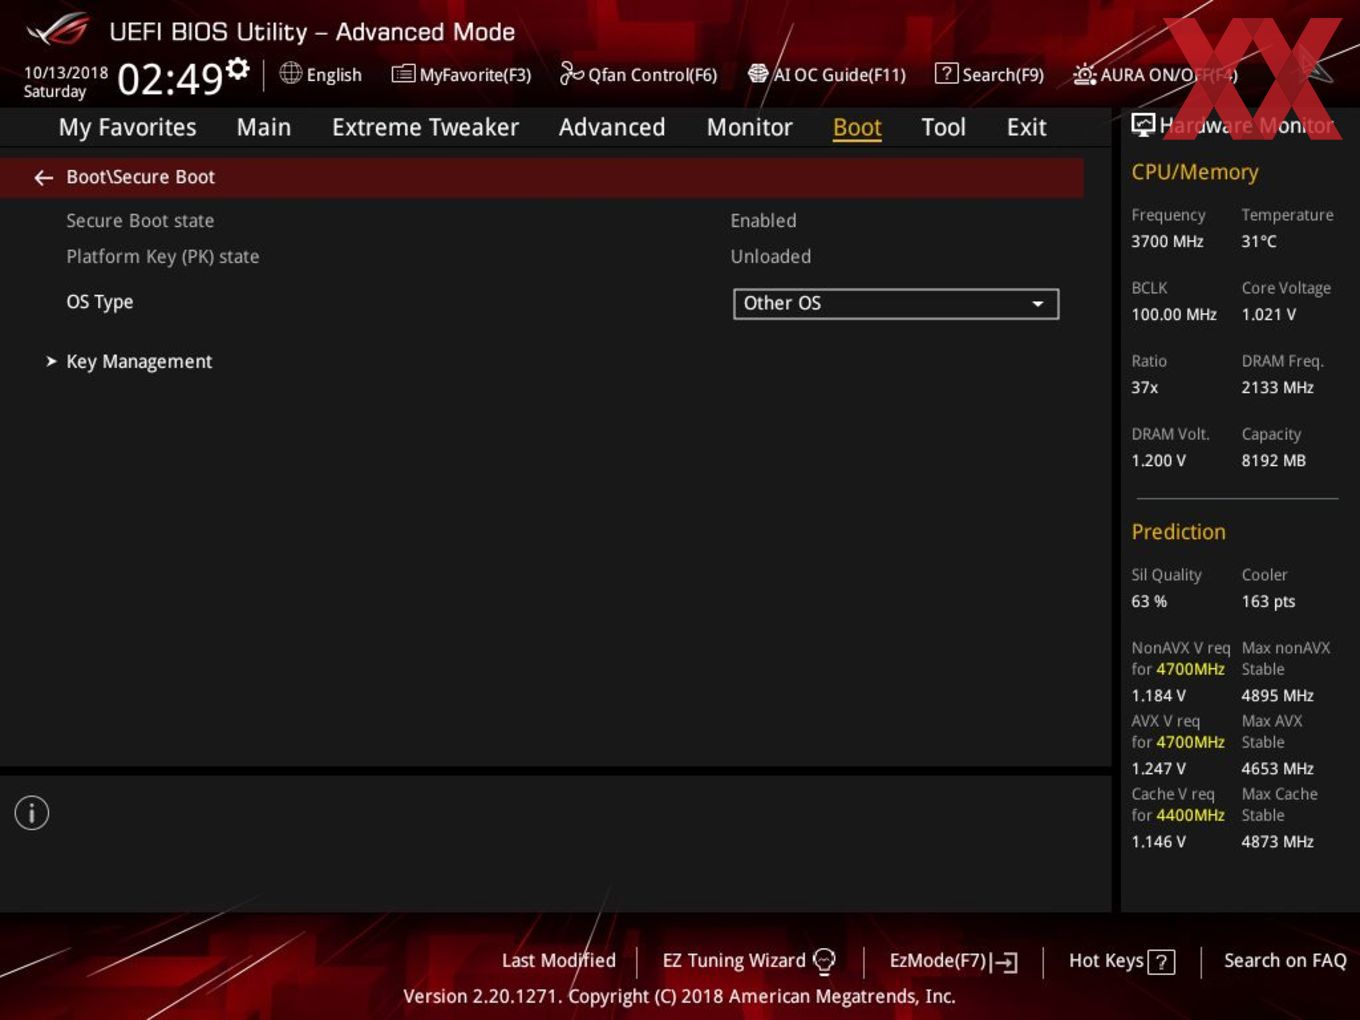
Task: Click the Qfan Control fan icon
Action: point(571,73)
